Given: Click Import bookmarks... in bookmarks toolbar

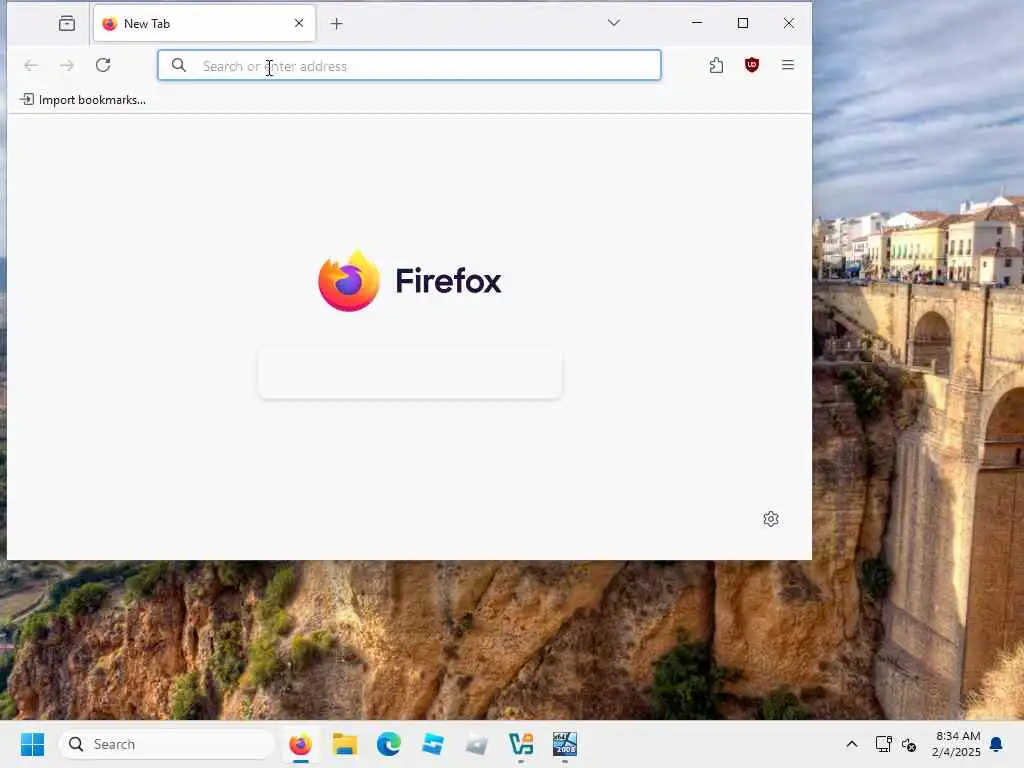Looking at the screenshot, I should point(83,100).
